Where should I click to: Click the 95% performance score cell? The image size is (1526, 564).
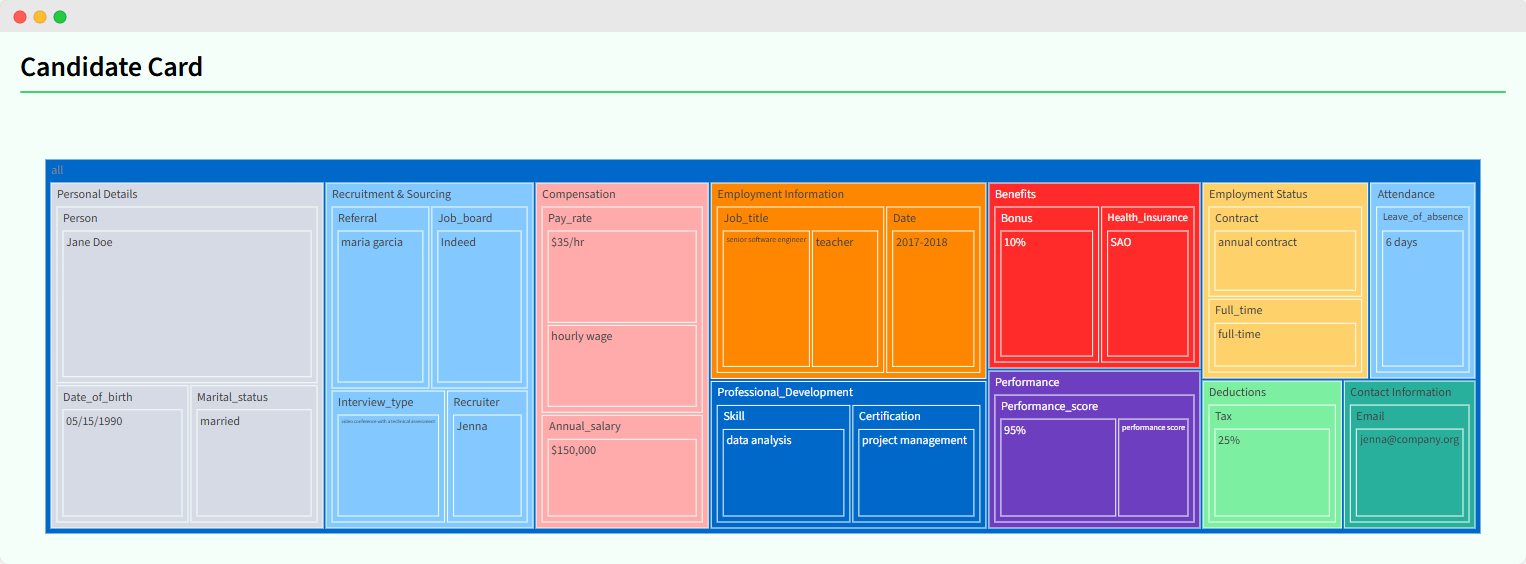(x=1058, y=467)
